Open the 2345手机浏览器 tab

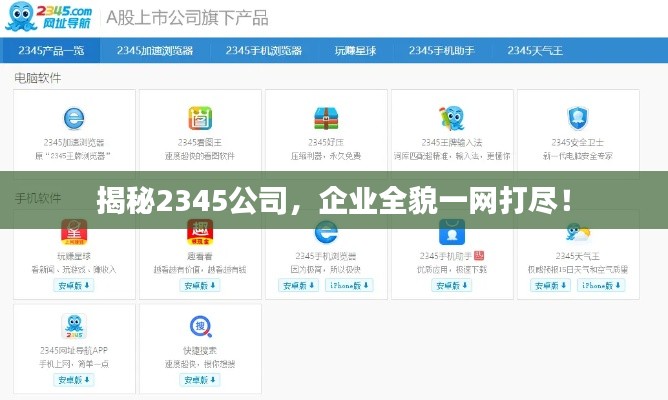(x=264, y=51)
